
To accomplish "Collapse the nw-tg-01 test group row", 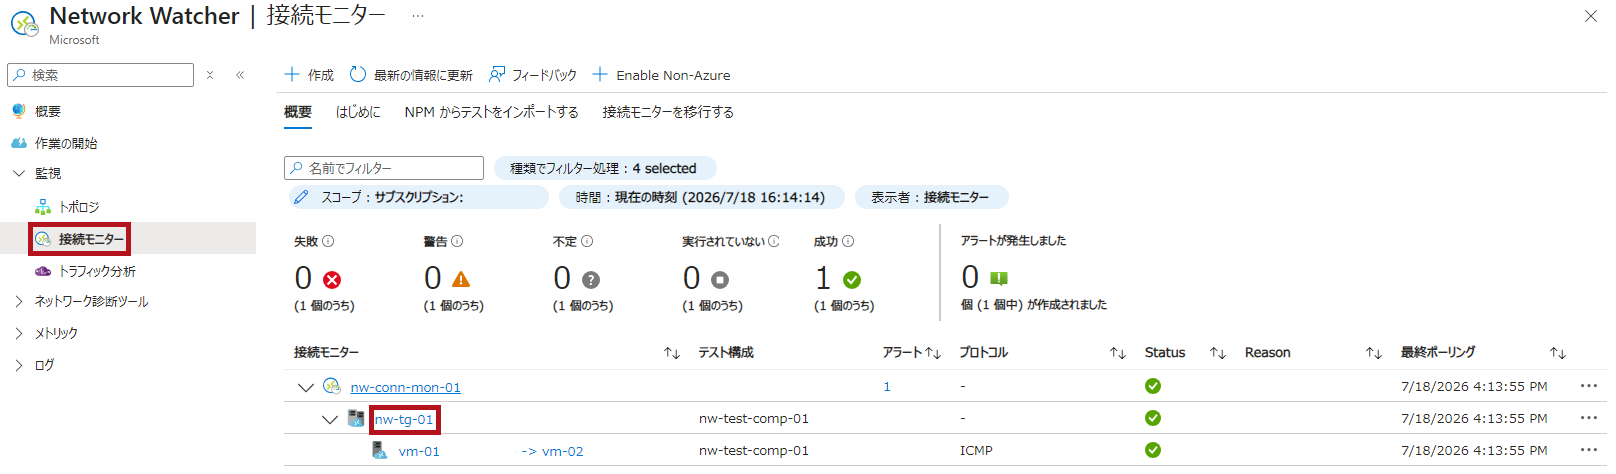I will point(329,419).
